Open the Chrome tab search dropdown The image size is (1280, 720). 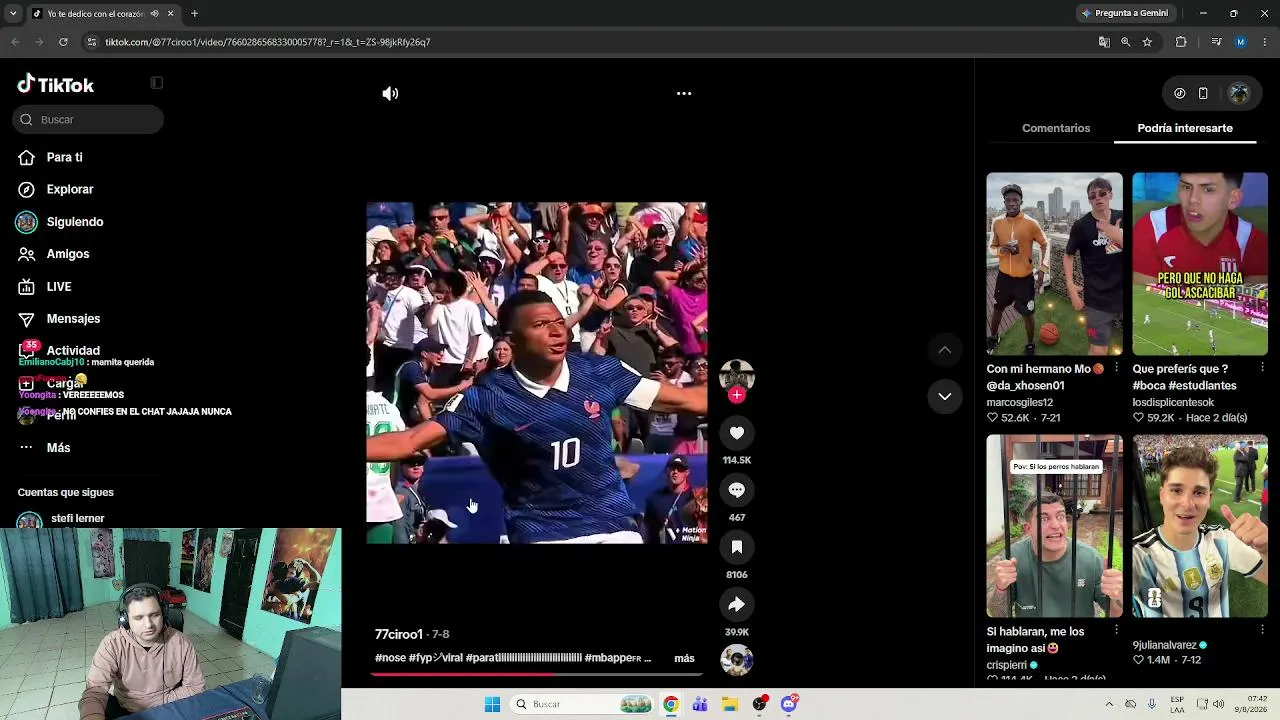tap(13, 13)
